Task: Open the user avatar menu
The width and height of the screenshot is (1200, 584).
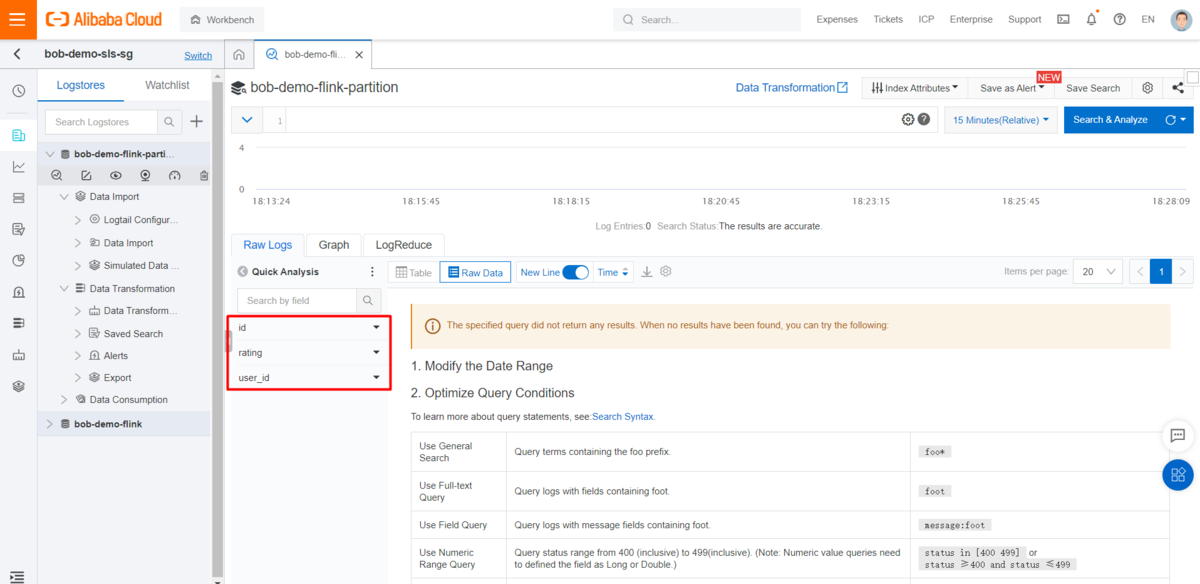Action: [x=1181, y=19]
